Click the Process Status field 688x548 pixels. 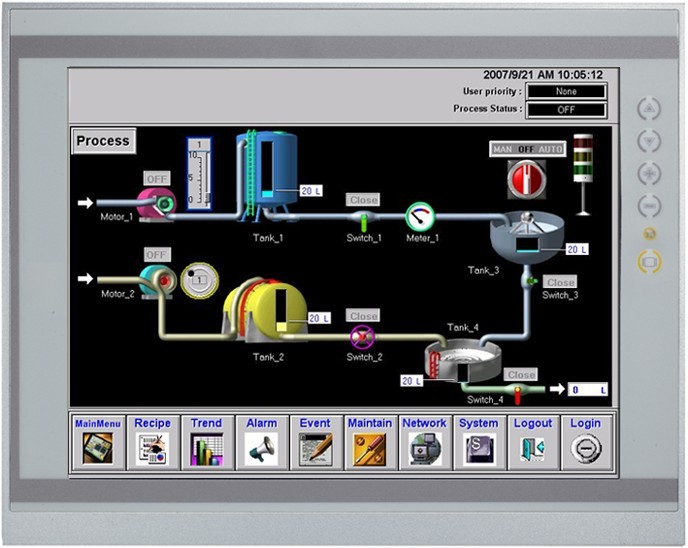coord(566,109)
